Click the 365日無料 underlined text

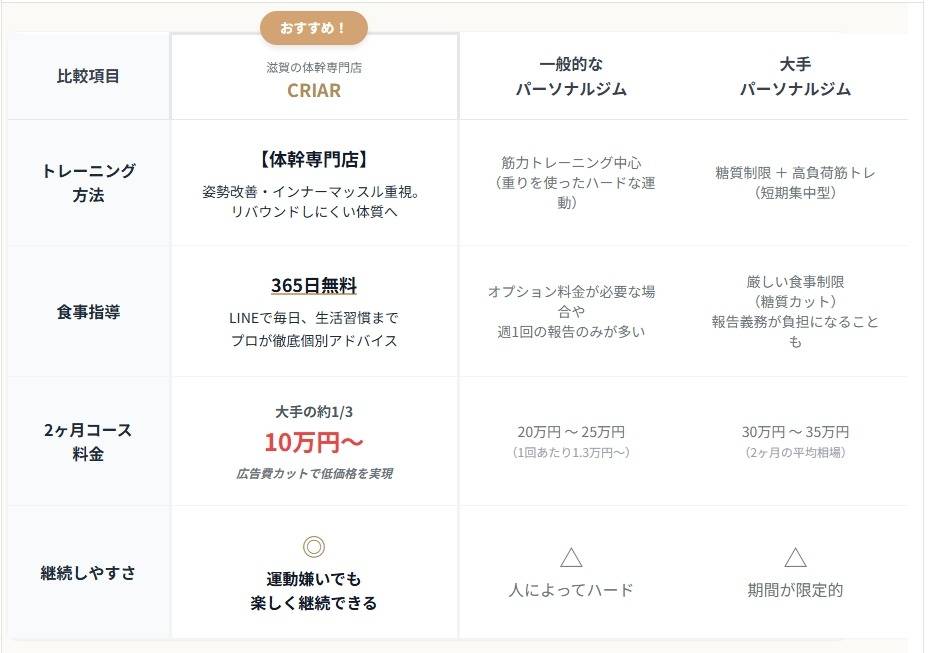click(x=314, y=286)
